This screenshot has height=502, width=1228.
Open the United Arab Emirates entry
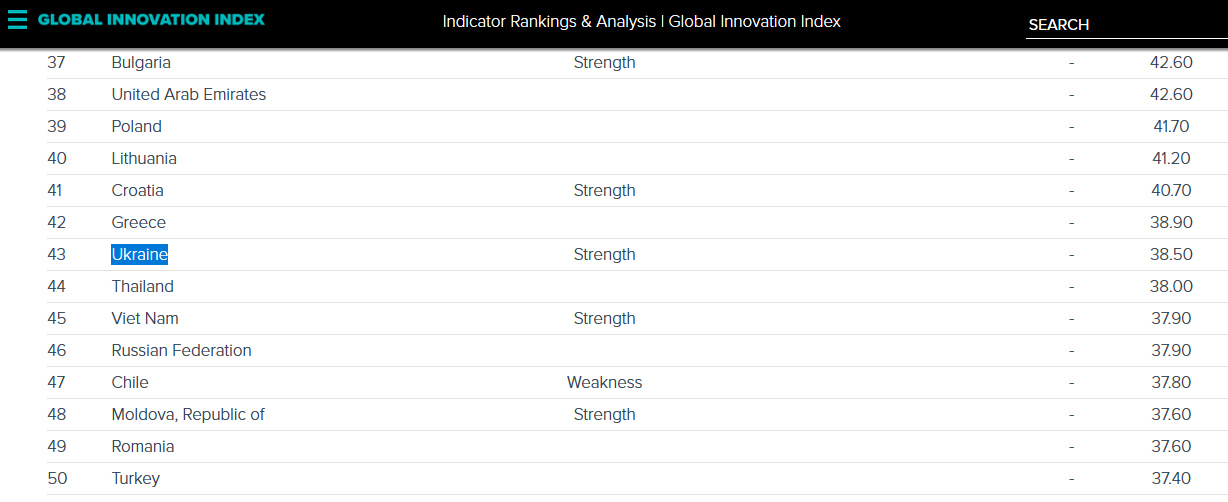coord(188,94)
